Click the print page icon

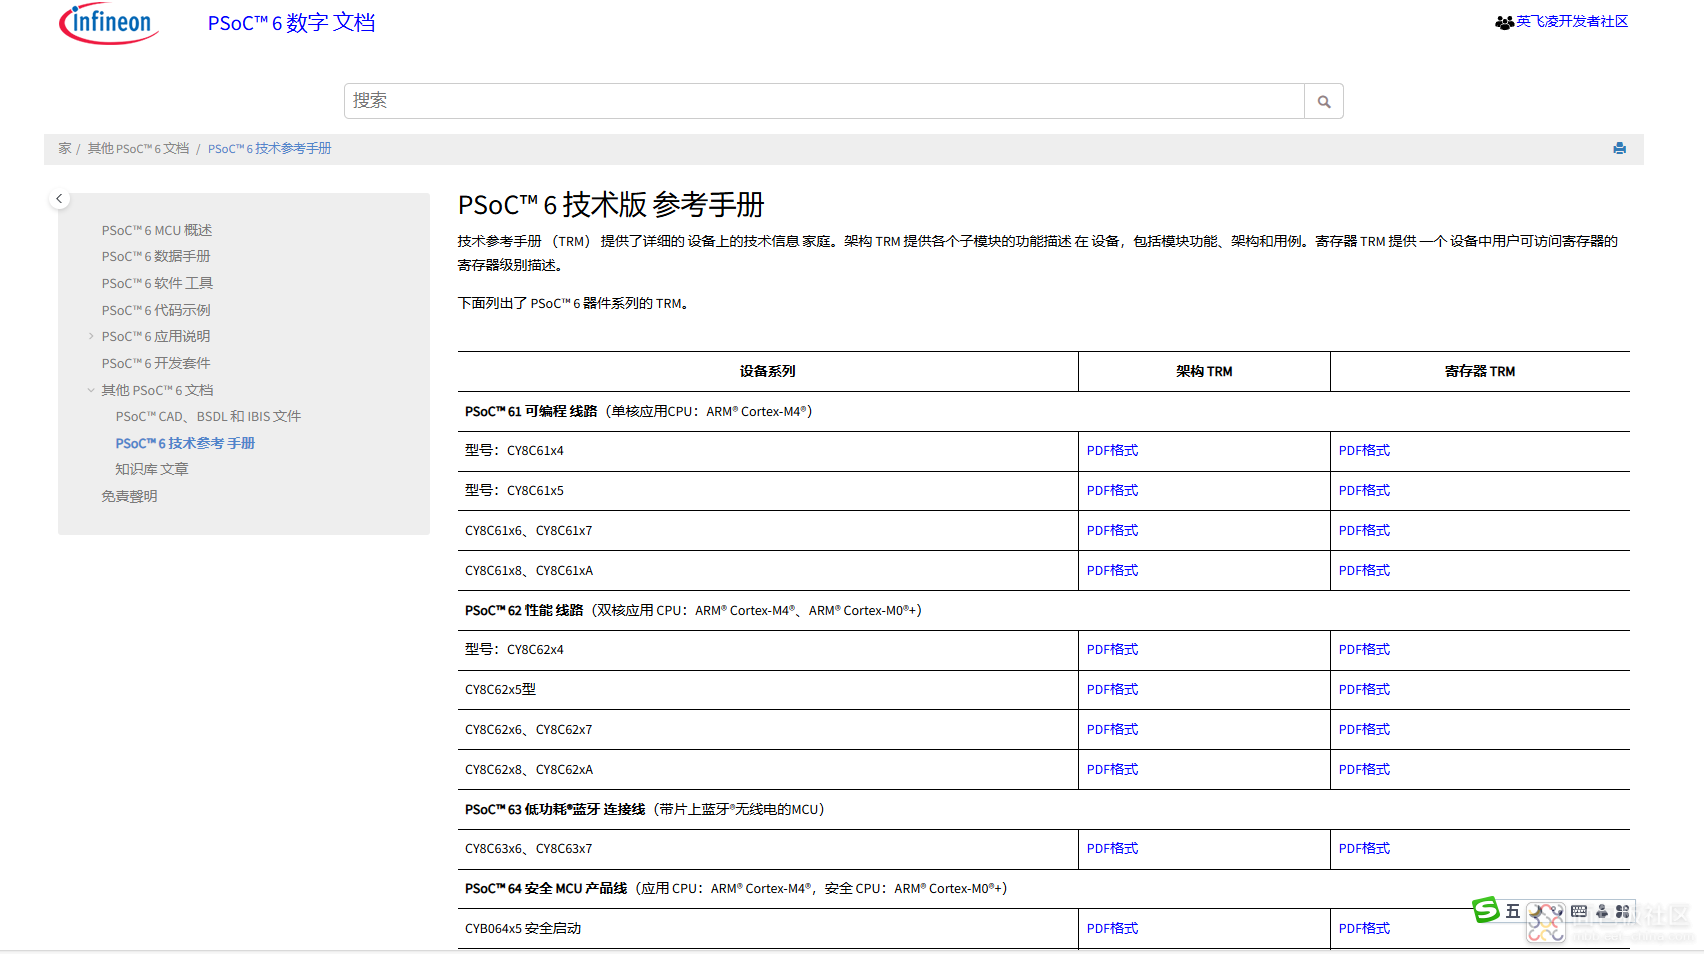(x=1619, y=148)
